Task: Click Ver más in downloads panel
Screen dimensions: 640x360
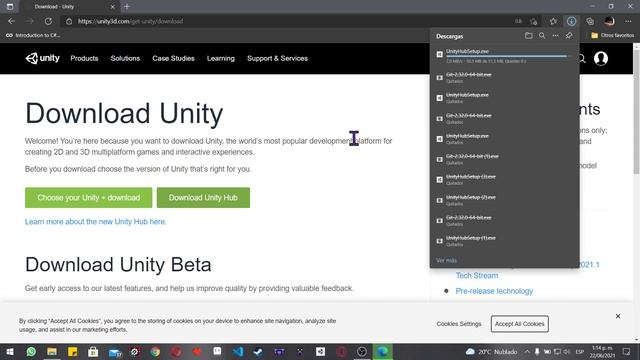Action: [x=446, y=260]
